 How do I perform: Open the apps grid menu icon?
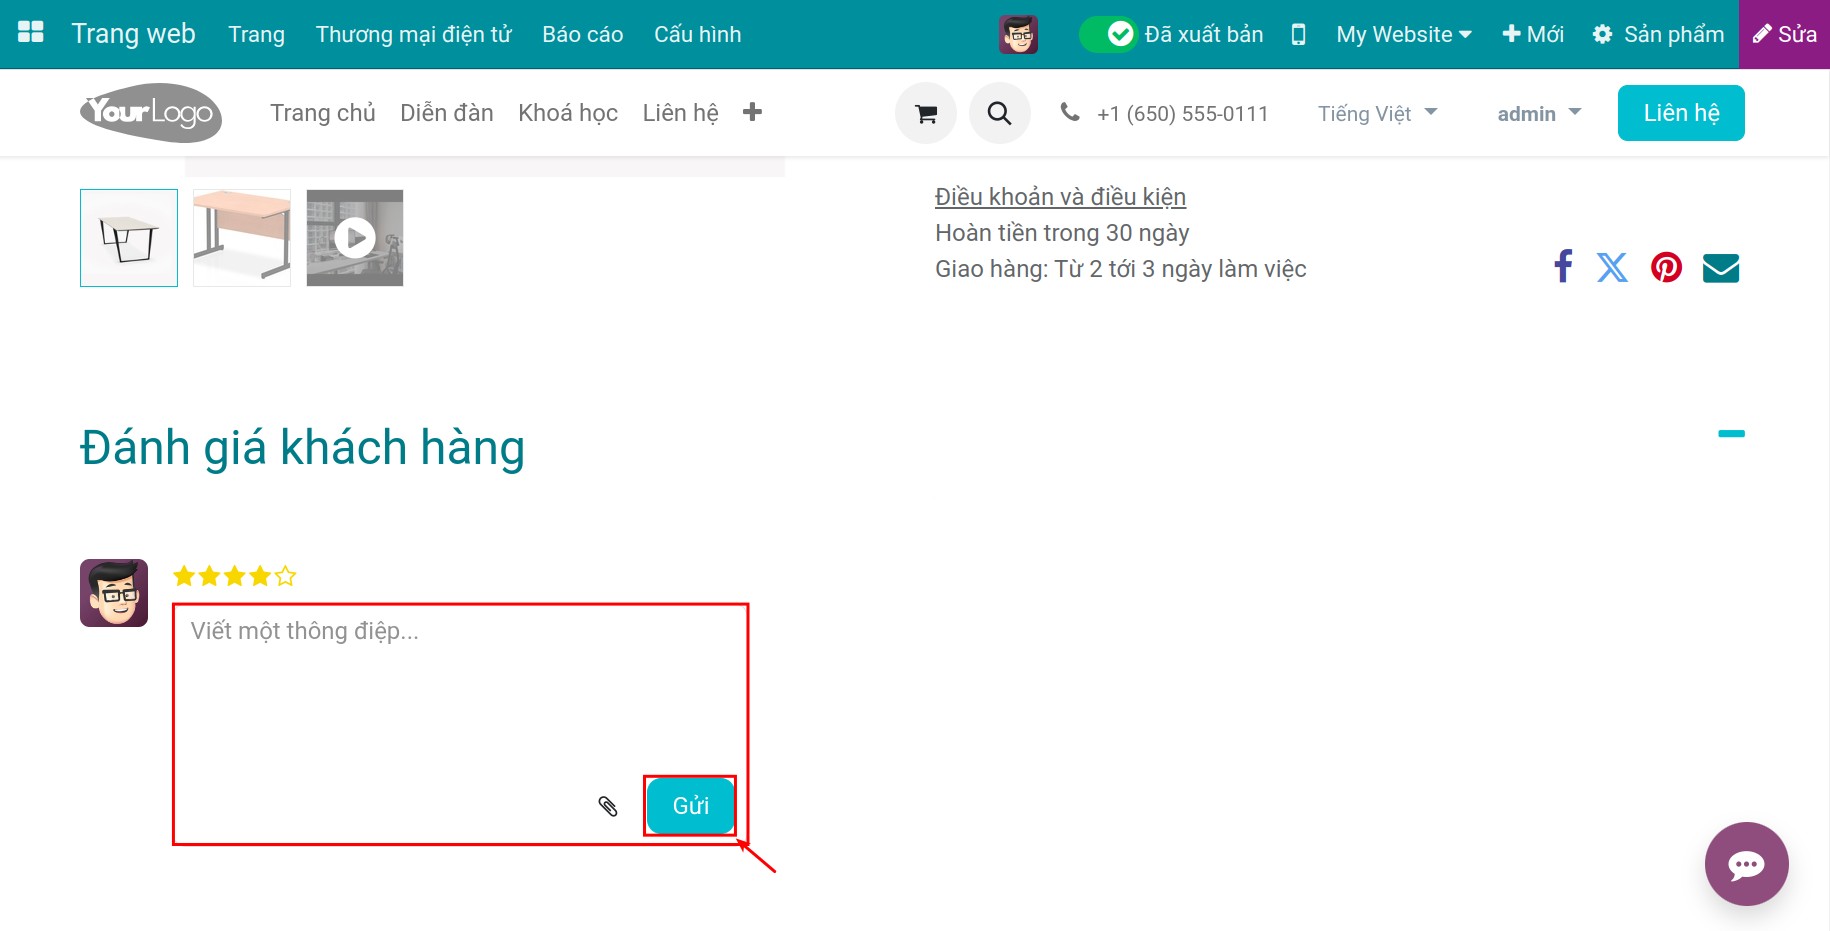[x=31, y=33]
